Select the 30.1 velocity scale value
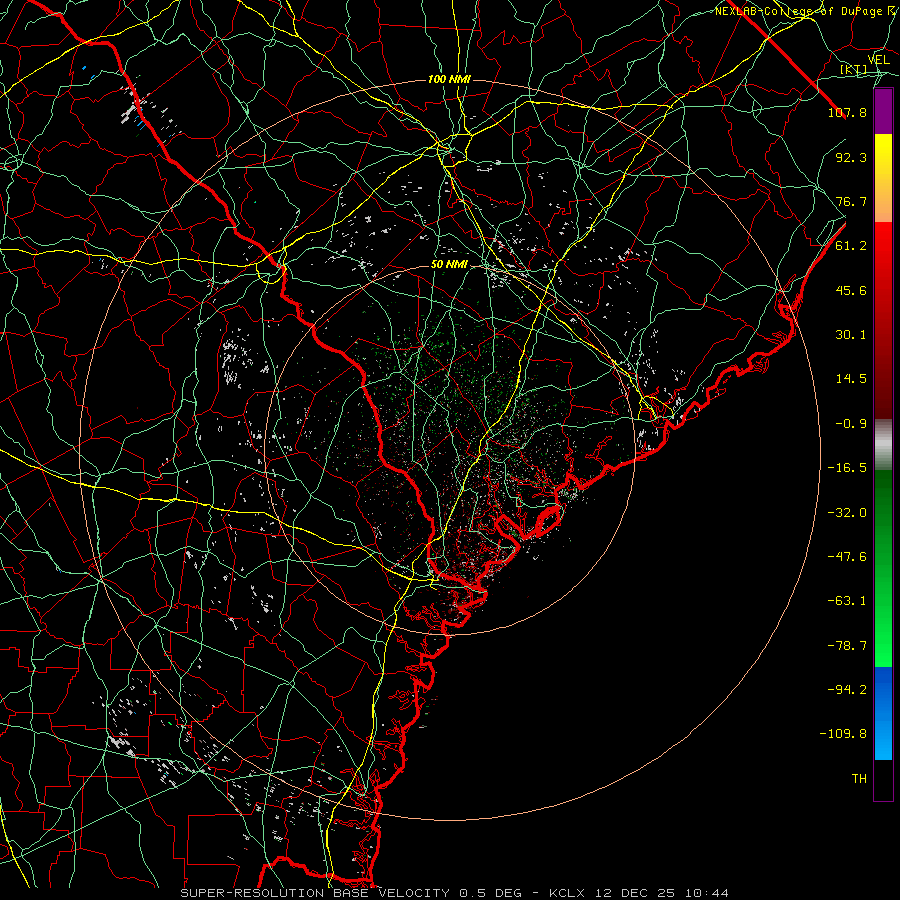This screenshot has height=900, width=900. click(x=851, y=335)
